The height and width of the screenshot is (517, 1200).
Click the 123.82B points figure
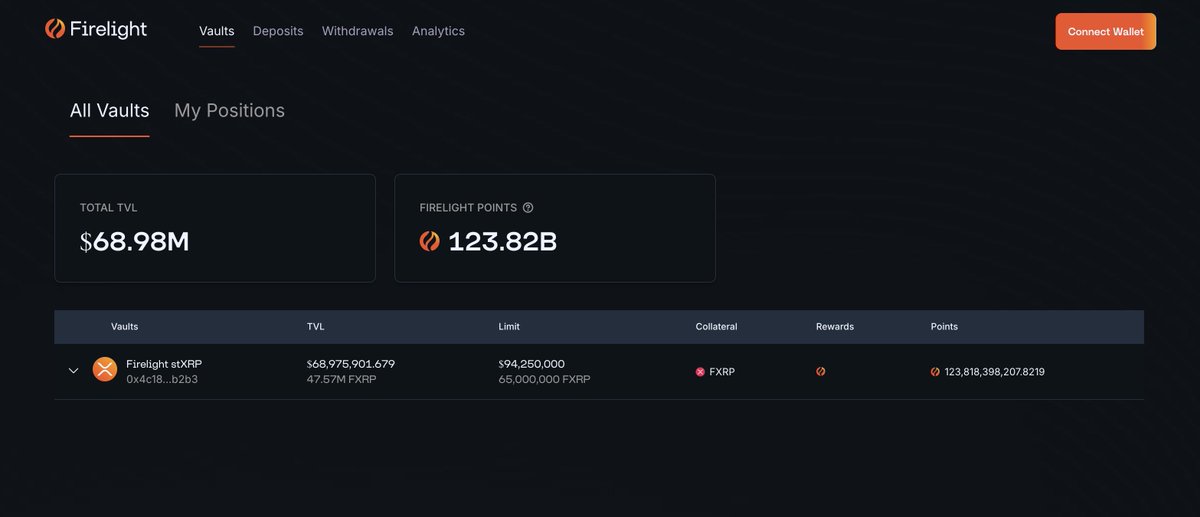[503, 242]
